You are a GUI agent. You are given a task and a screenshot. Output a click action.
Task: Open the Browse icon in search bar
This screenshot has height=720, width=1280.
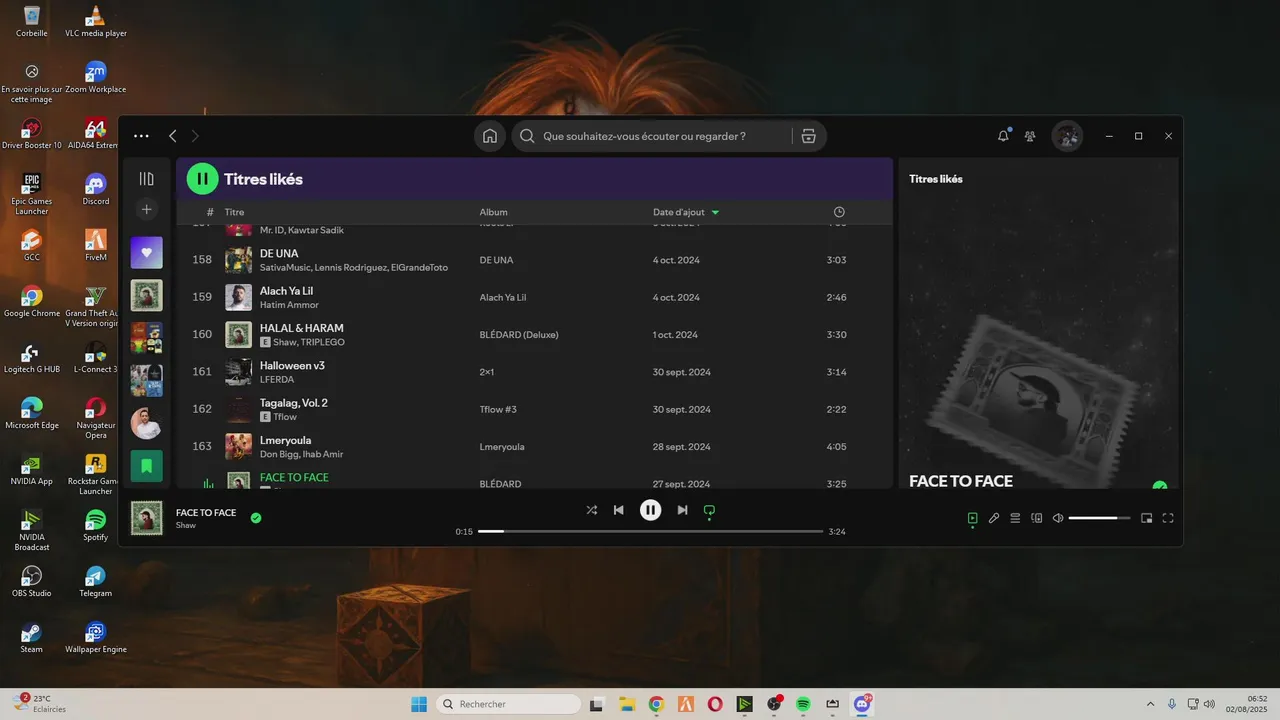[x=809, y=136]
